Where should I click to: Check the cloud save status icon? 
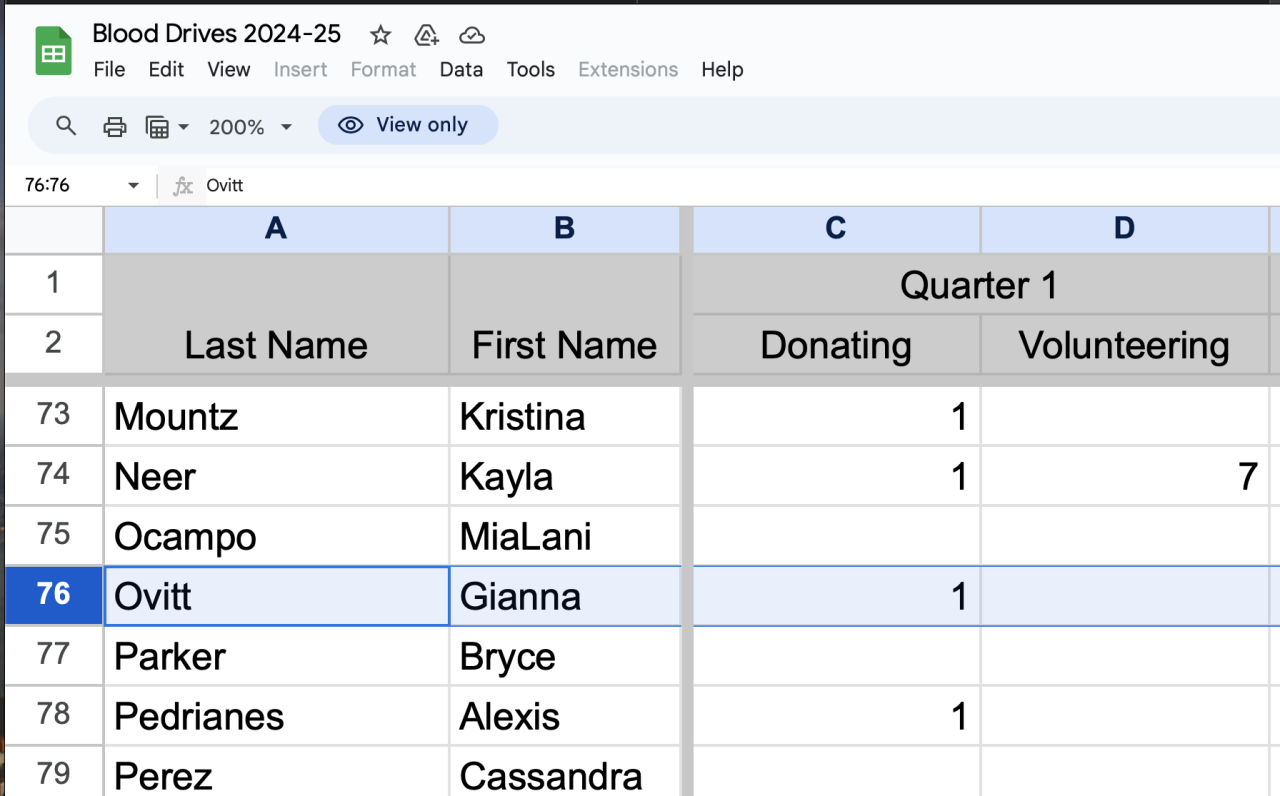pos(472,36)
